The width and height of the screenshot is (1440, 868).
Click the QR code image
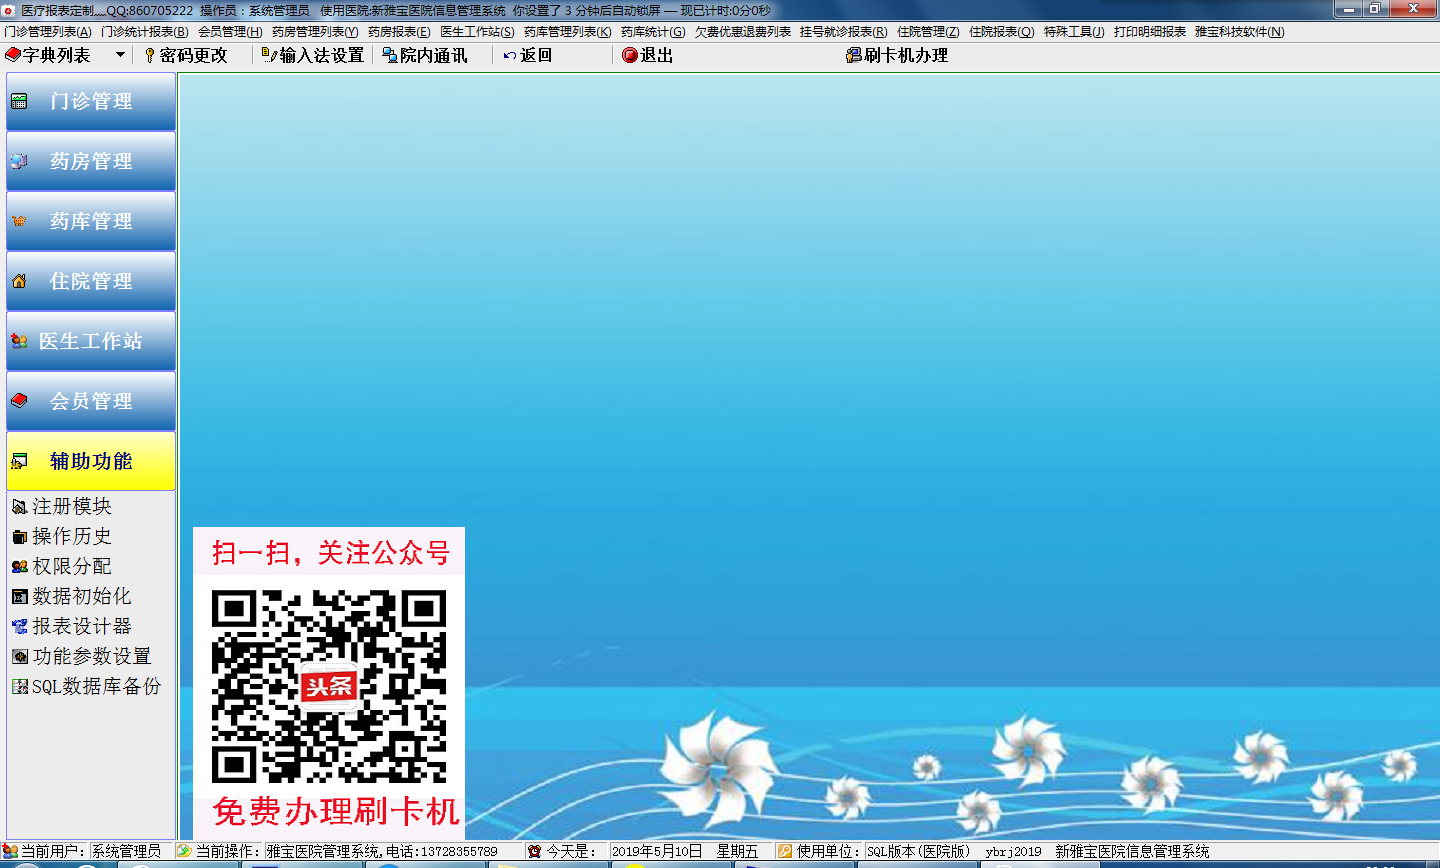[329, 686]
